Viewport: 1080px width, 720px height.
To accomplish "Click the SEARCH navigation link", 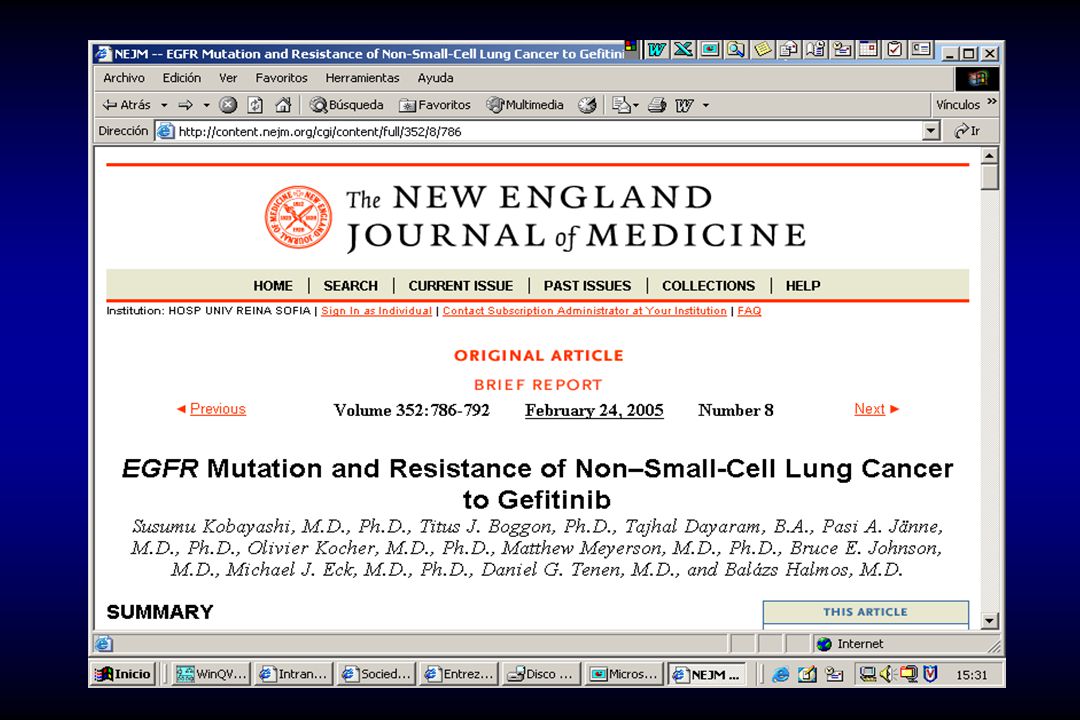I will 351,286.
